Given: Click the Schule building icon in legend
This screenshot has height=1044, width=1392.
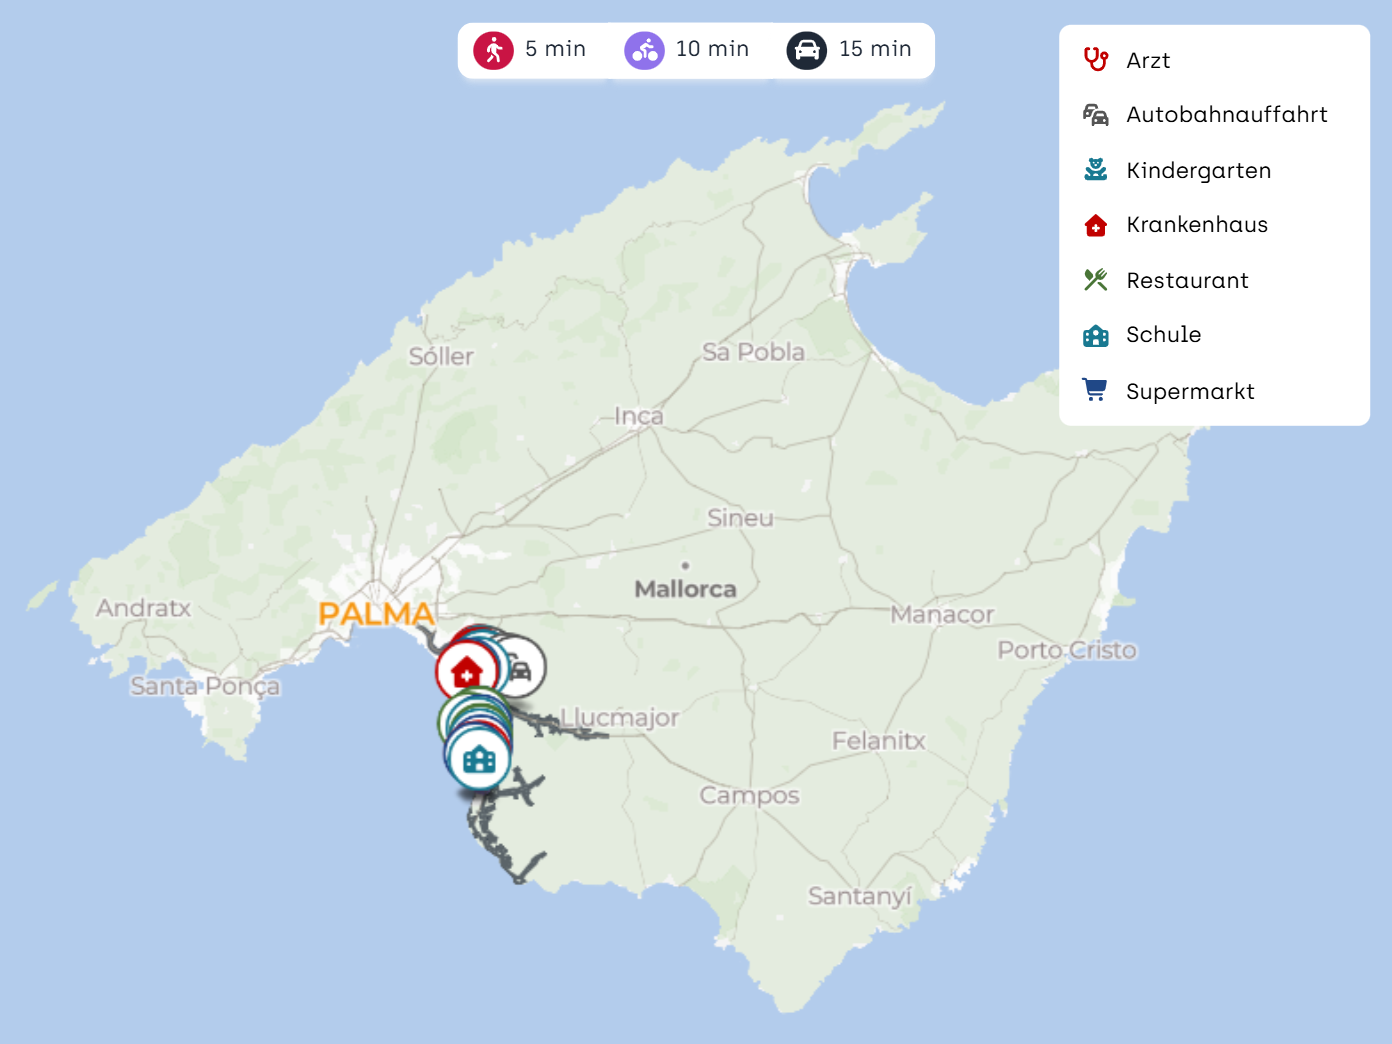Looking at the screenshot, I should point(1096,336).
